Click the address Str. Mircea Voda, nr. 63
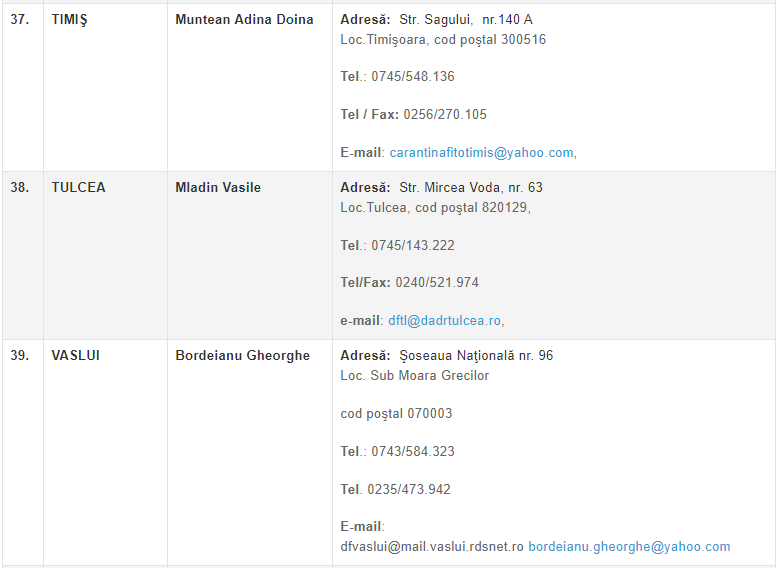This screenshot has width=778, height=568. click(471, 188)
